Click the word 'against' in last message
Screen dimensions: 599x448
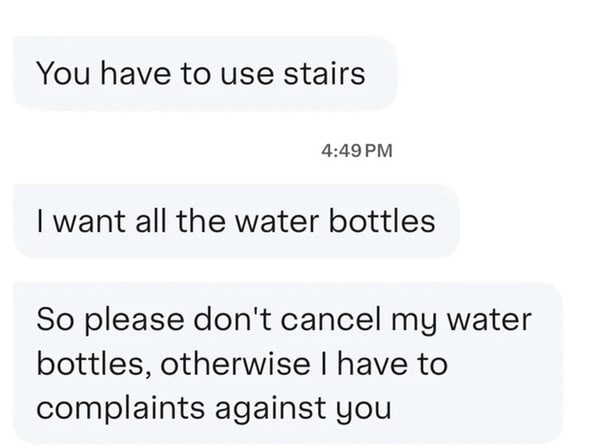[x=271, y=408]
